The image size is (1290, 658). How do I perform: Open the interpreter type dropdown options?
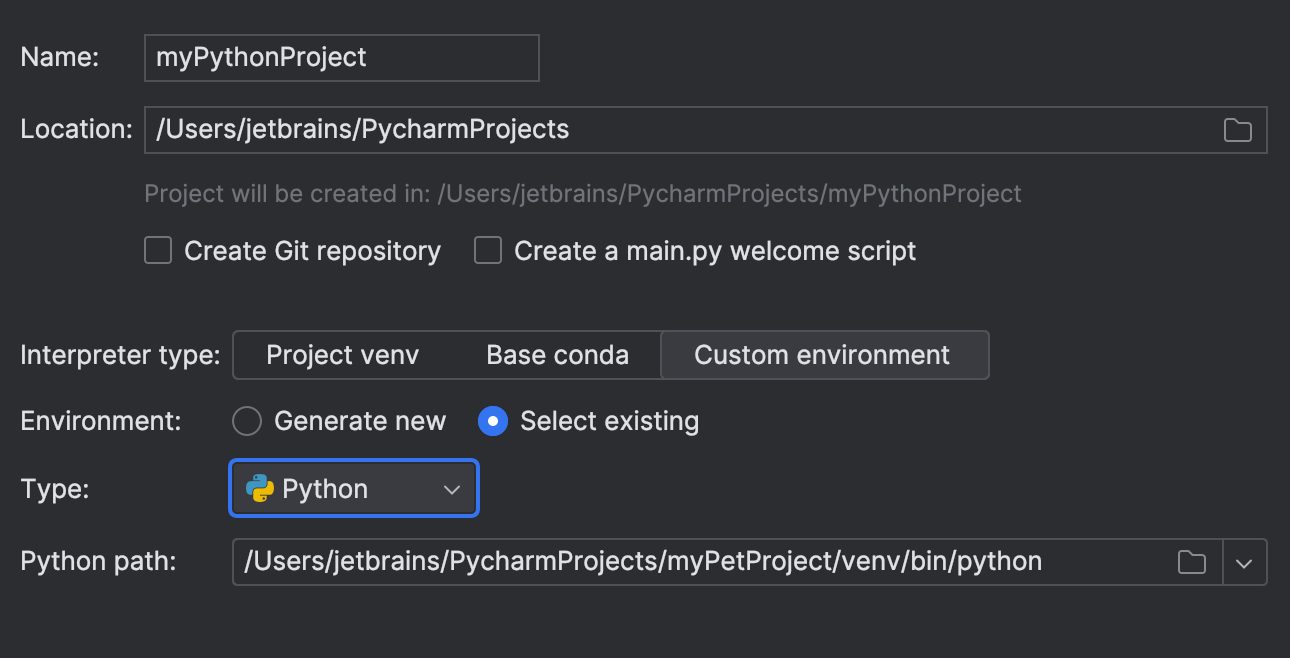825,354
